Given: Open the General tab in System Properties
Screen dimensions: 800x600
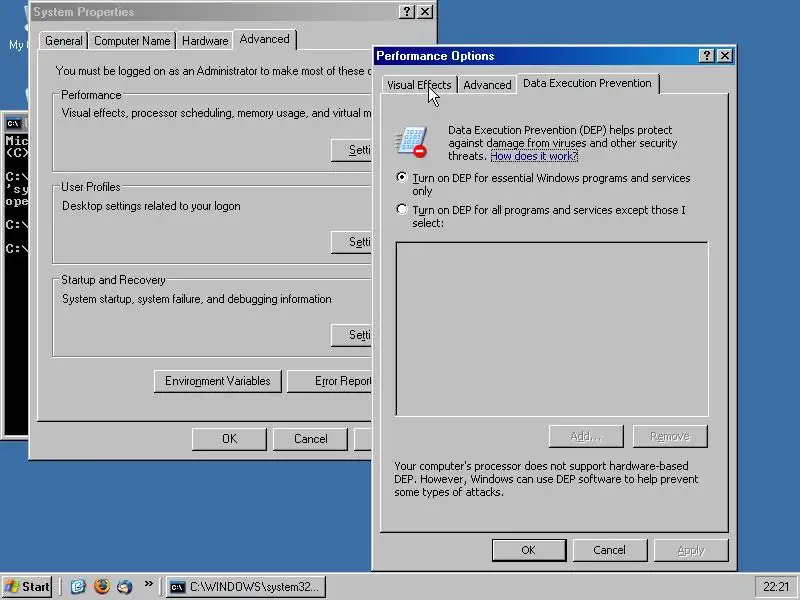Looking at the screenshot, I should click(x=63, y=41).
